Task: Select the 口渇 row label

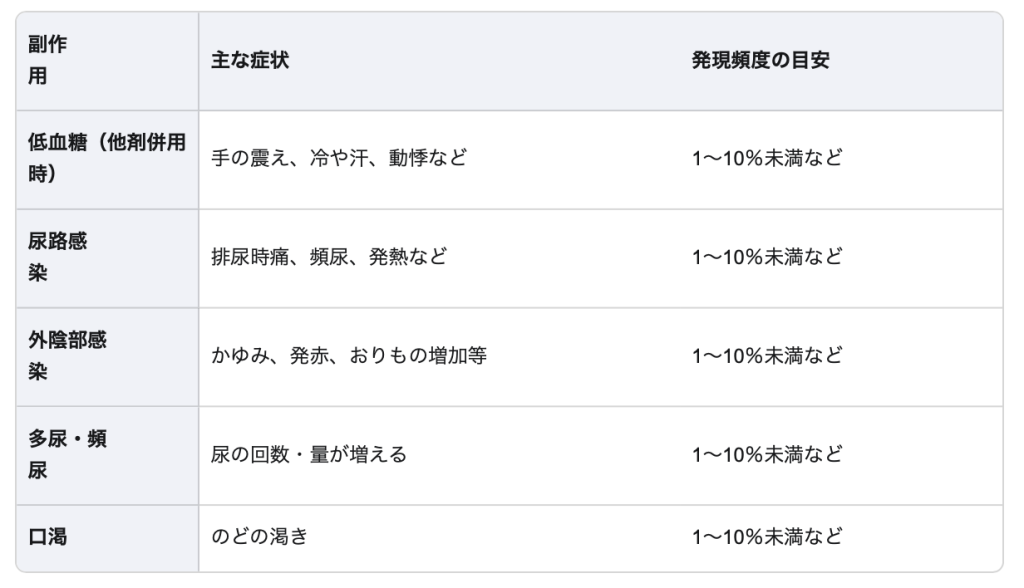Action: [x=48, y=536]
